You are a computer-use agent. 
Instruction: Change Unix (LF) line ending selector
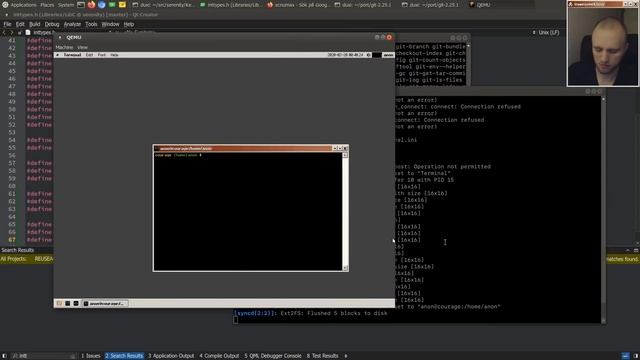click(549, 32)
